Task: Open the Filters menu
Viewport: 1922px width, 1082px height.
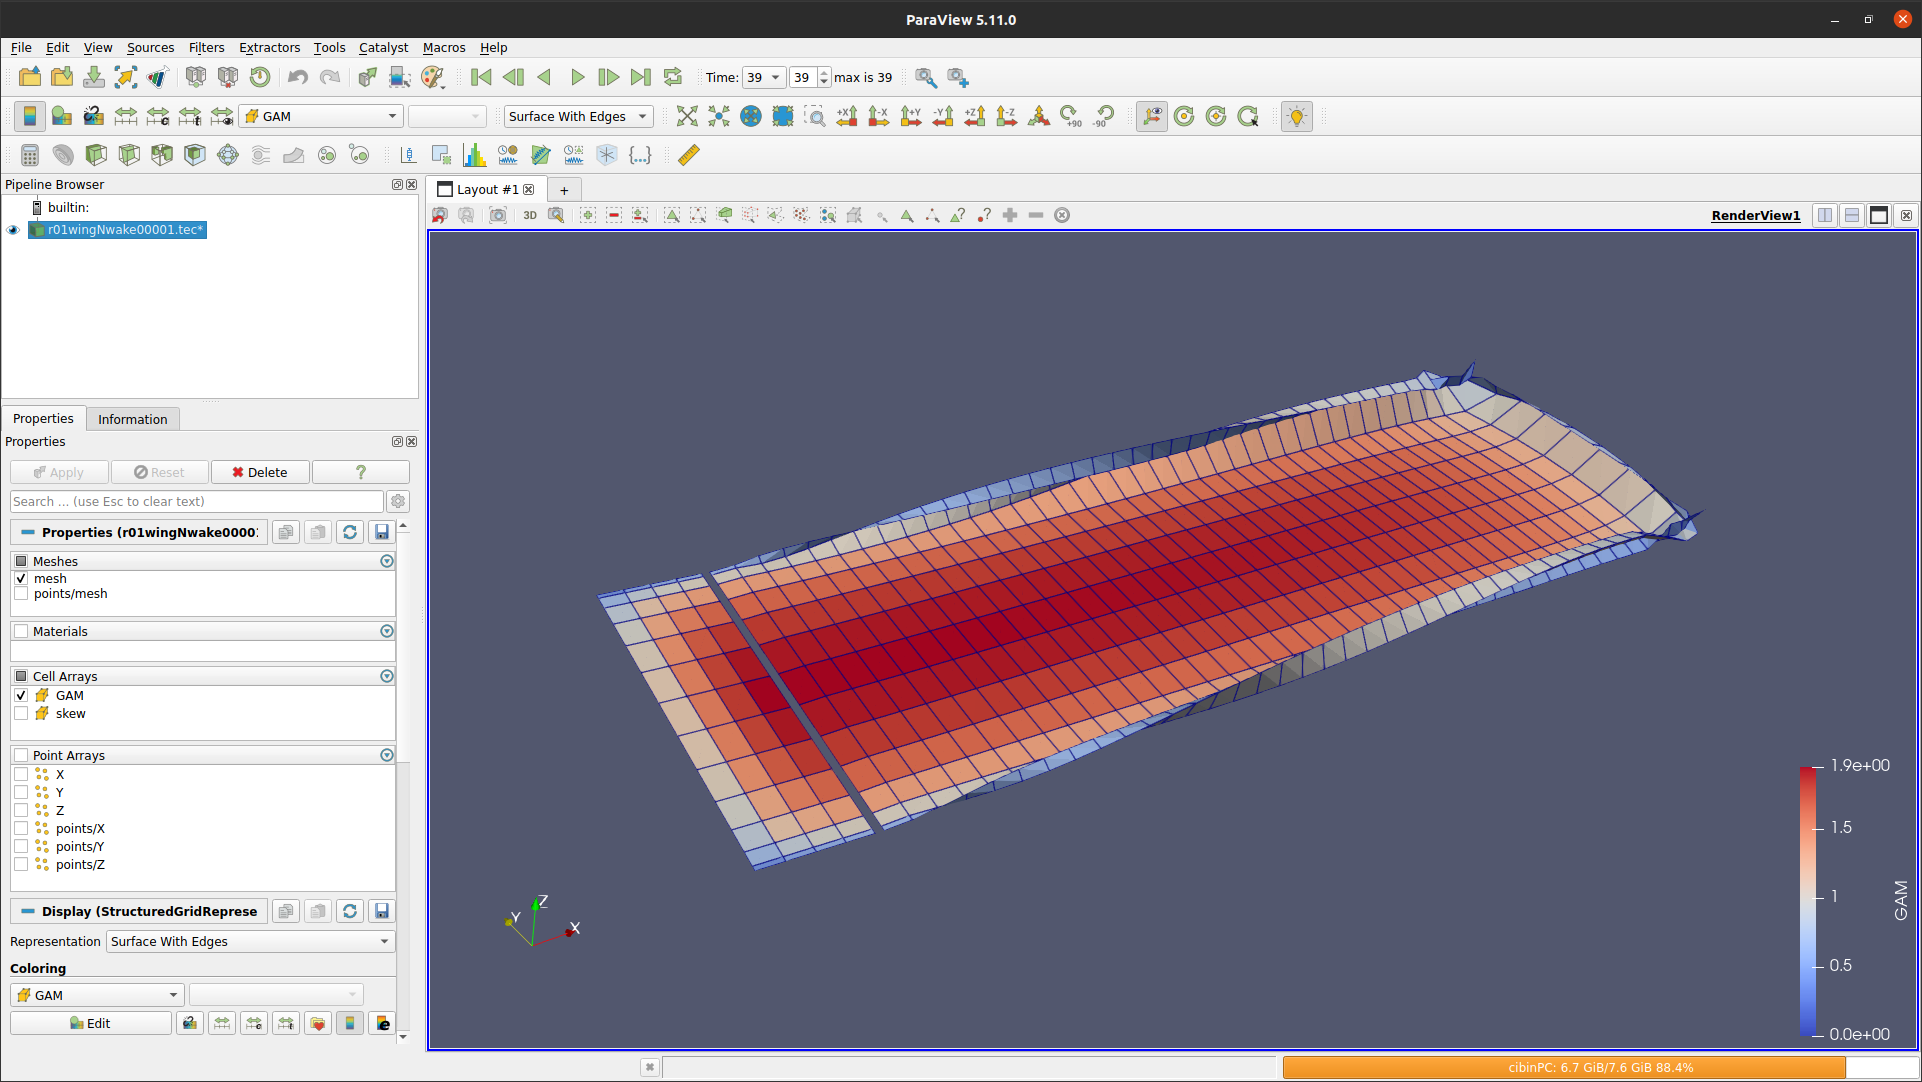Action: (206, 47)
